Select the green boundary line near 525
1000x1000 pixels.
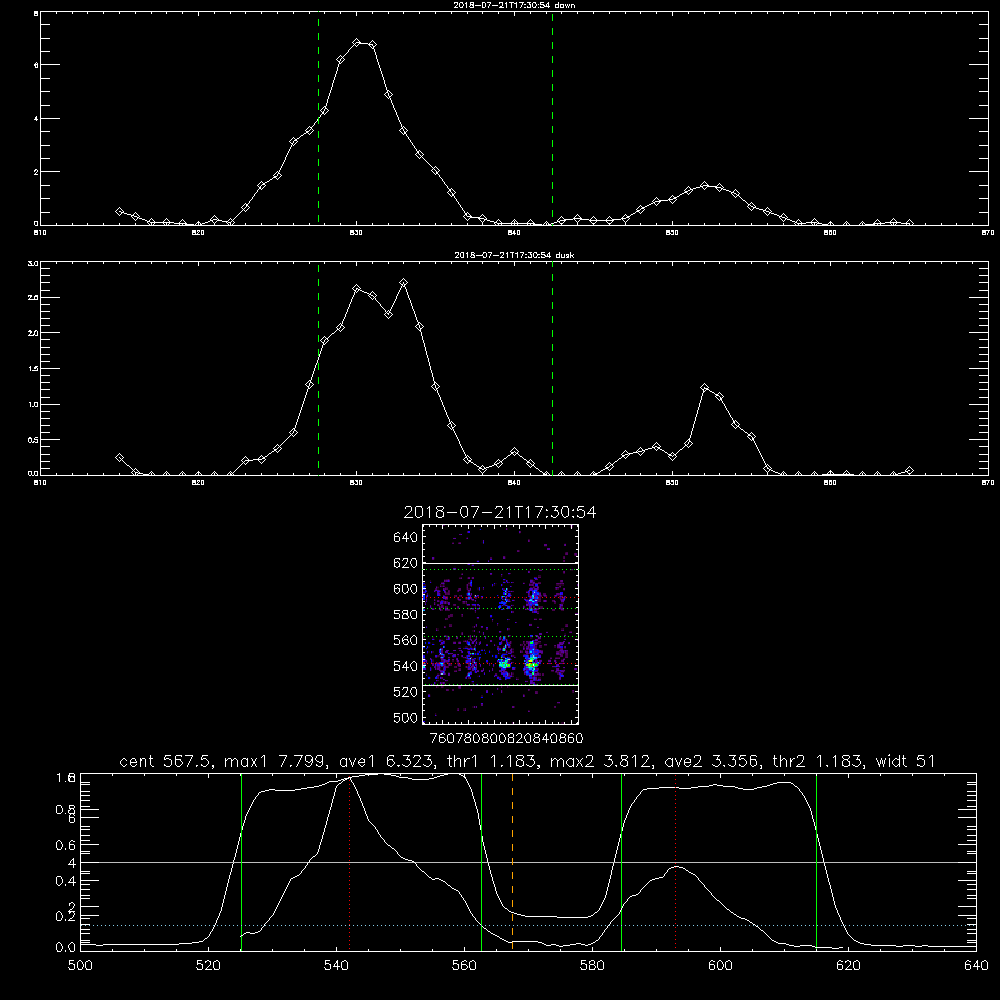tap(241, 861)
